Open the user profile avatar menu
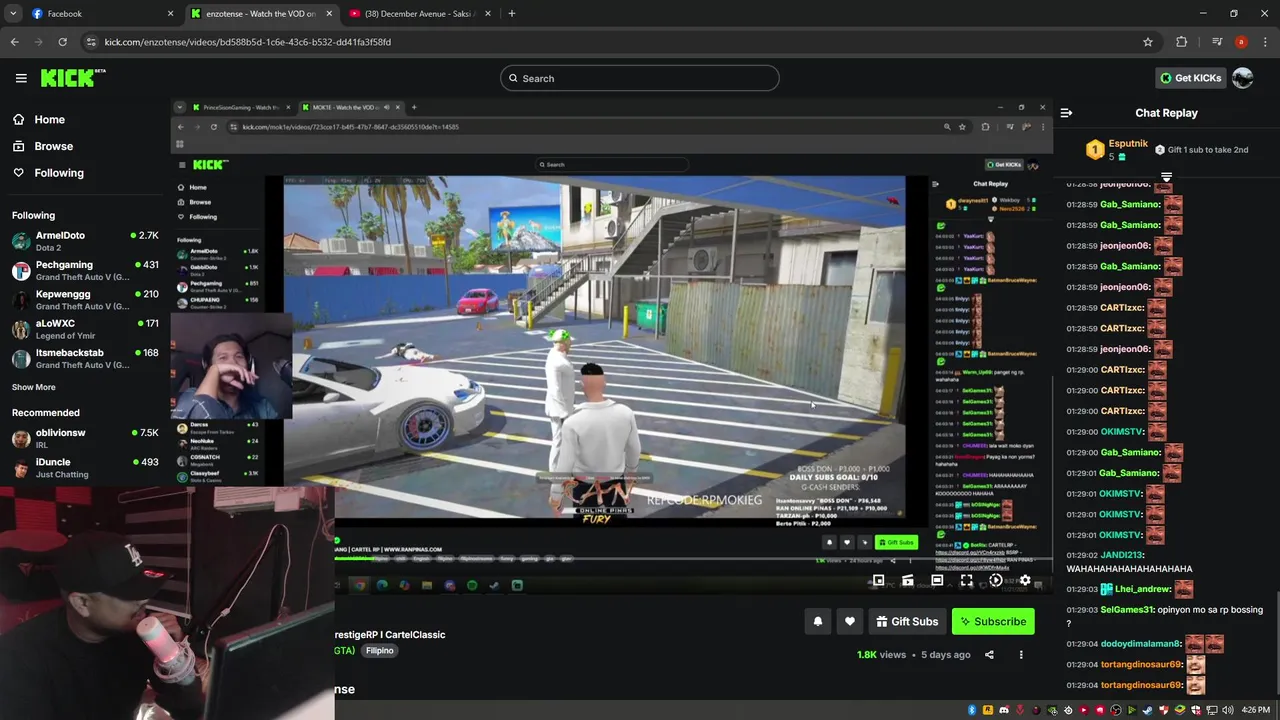The width and height of the screenshot is (1280, 720). coord(1243,78)
